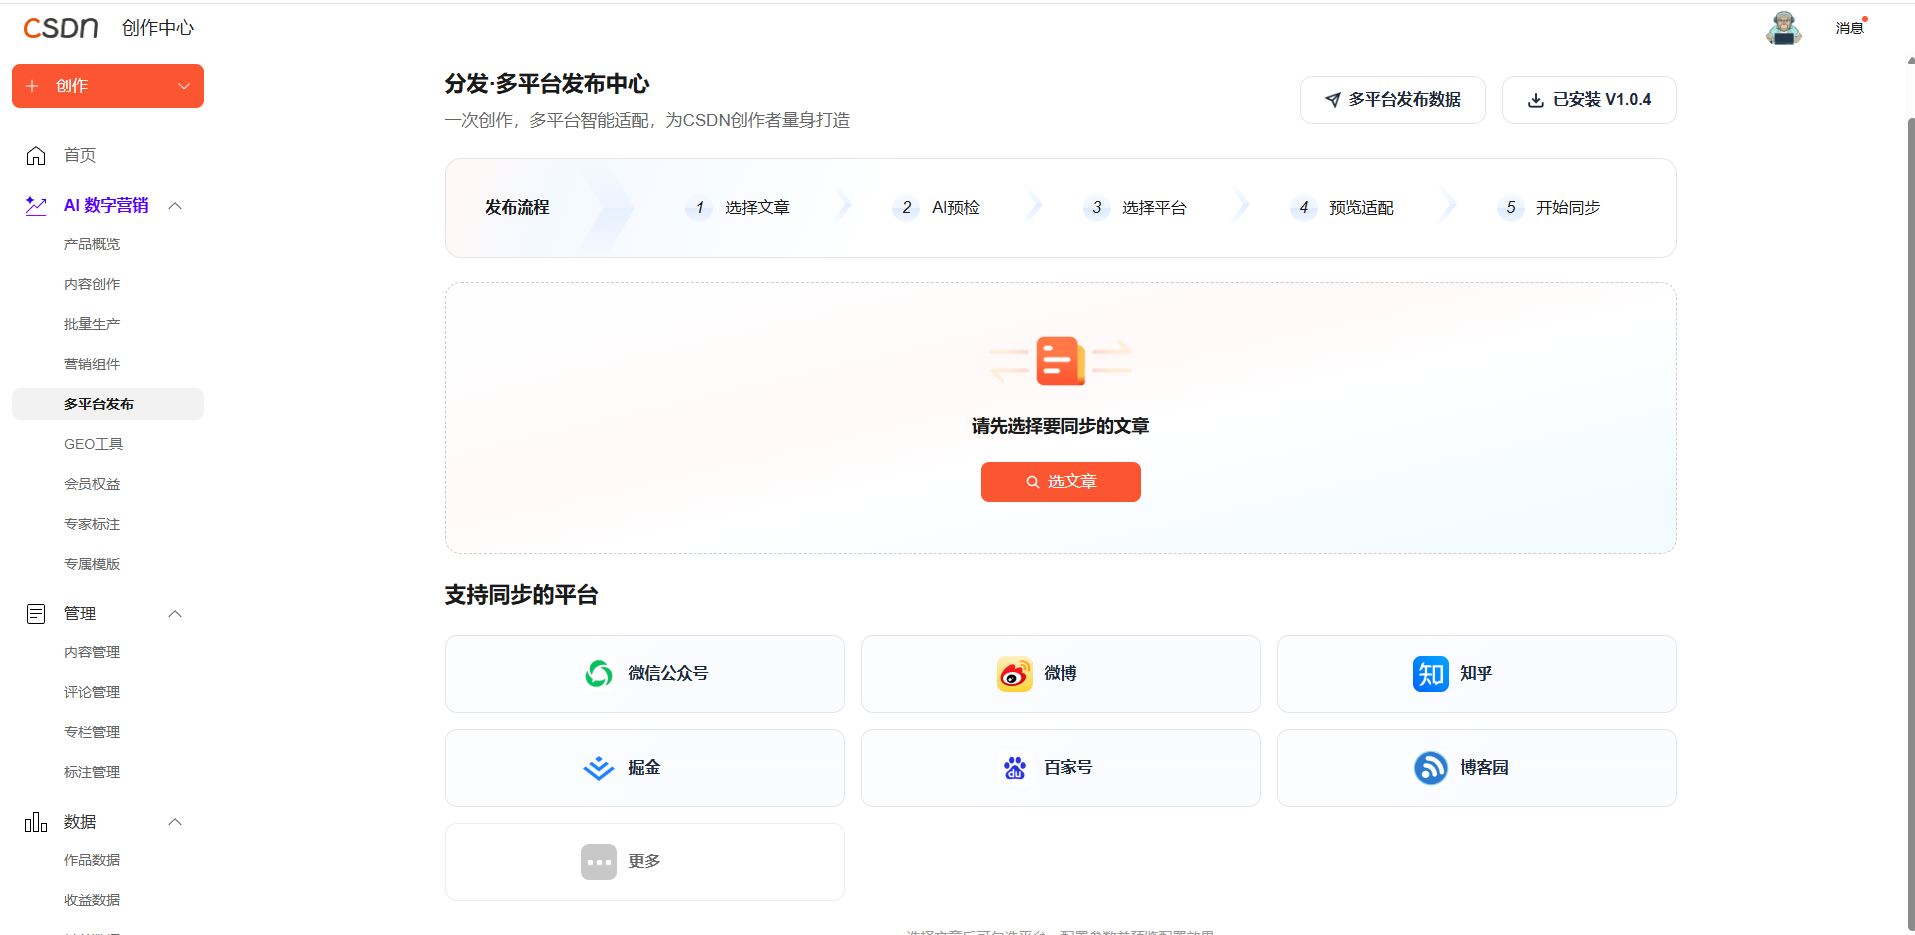1915x935 pixels.
Task: Click the 创作中心 header text
Action: 158,28
